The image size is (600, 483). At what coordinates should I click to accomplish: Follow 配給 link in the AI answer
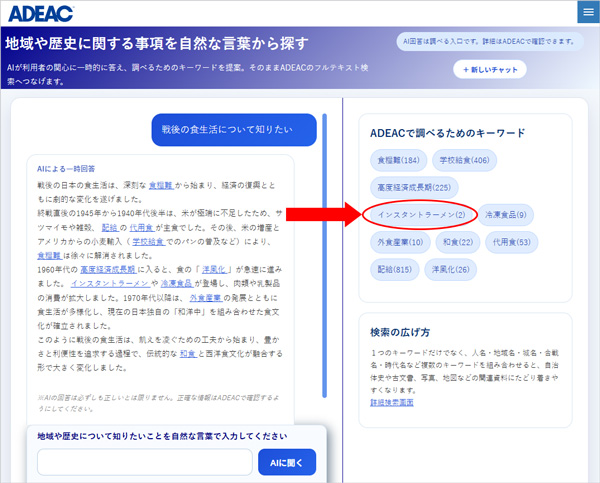coord(110,228)
